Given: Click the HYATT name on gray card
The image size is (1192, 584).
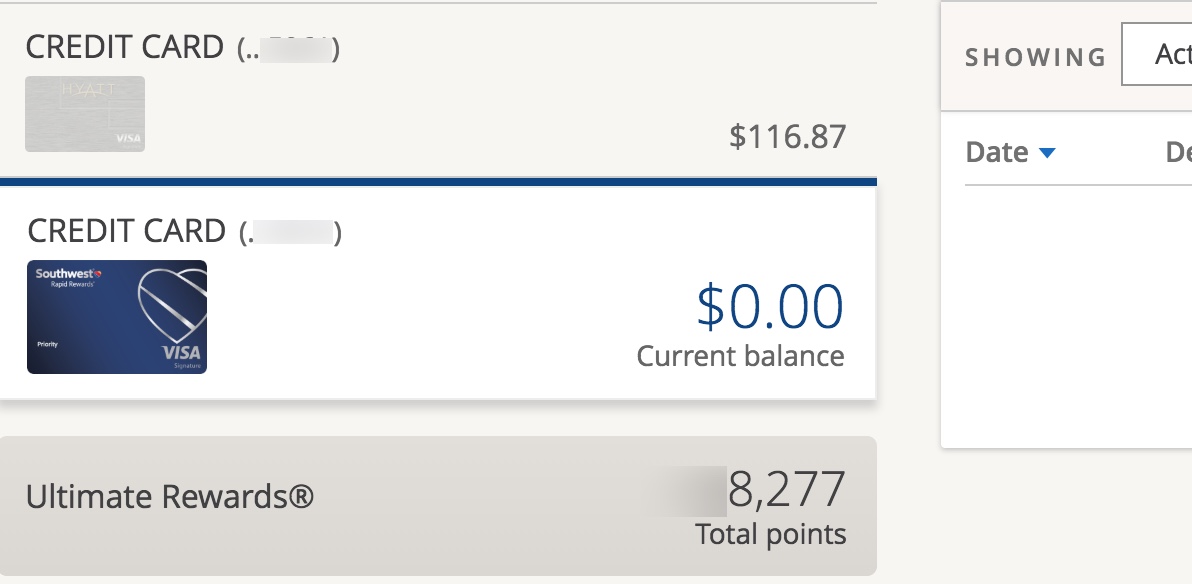Looking at the screenshot, I should tap(89, 90).
